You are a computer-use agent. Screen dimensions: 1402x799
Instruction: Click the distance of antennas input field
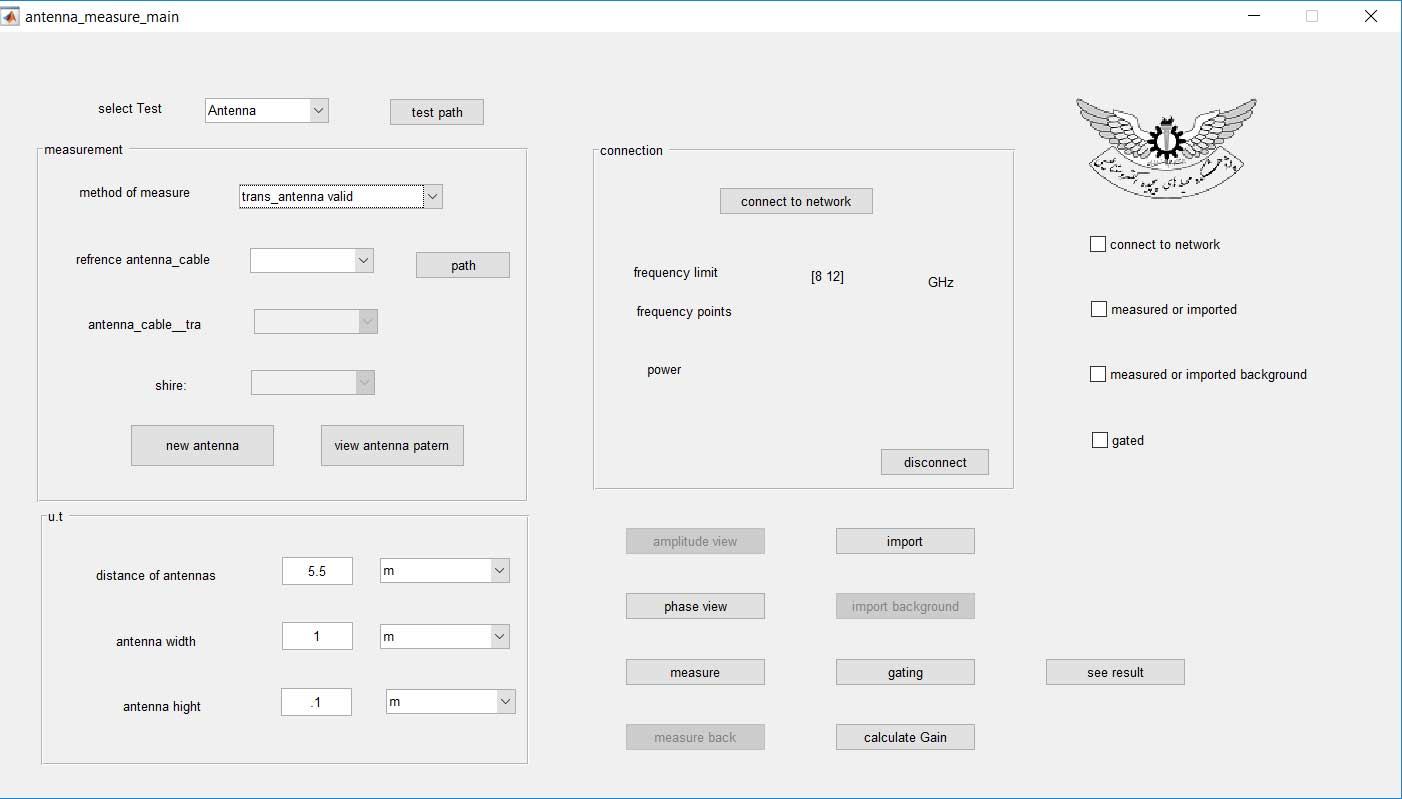[317, 570]
